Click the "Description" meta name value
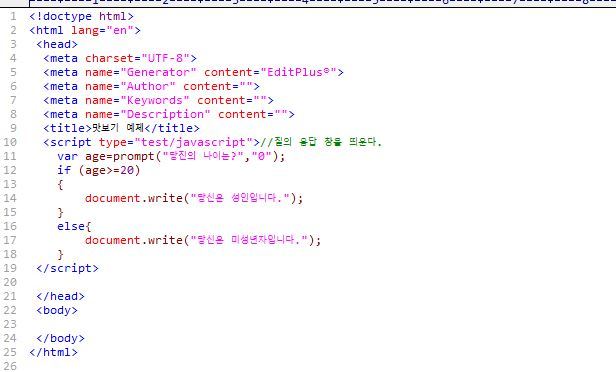The width and height of the screenshot is (616, 372). (165, 114)
